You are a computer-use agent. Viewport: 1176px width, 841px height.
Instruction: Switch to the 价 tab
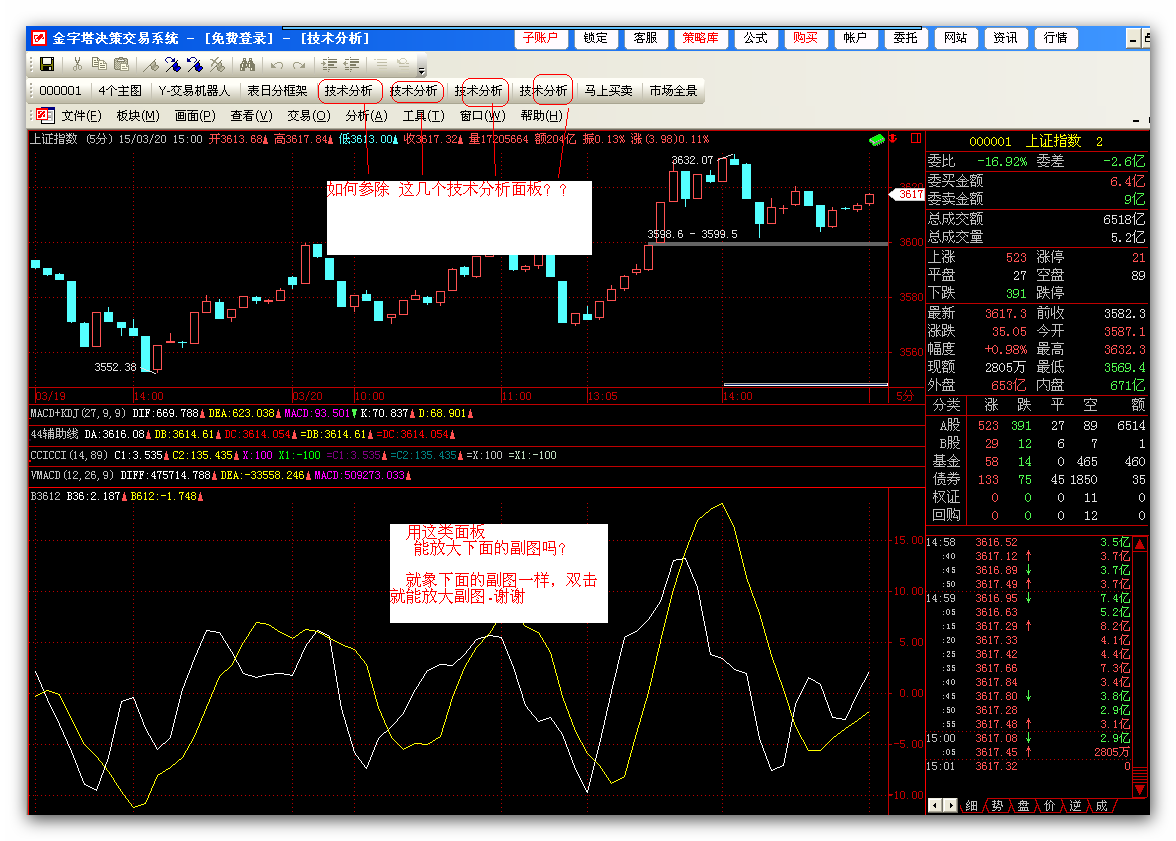tap(1049, 806)
